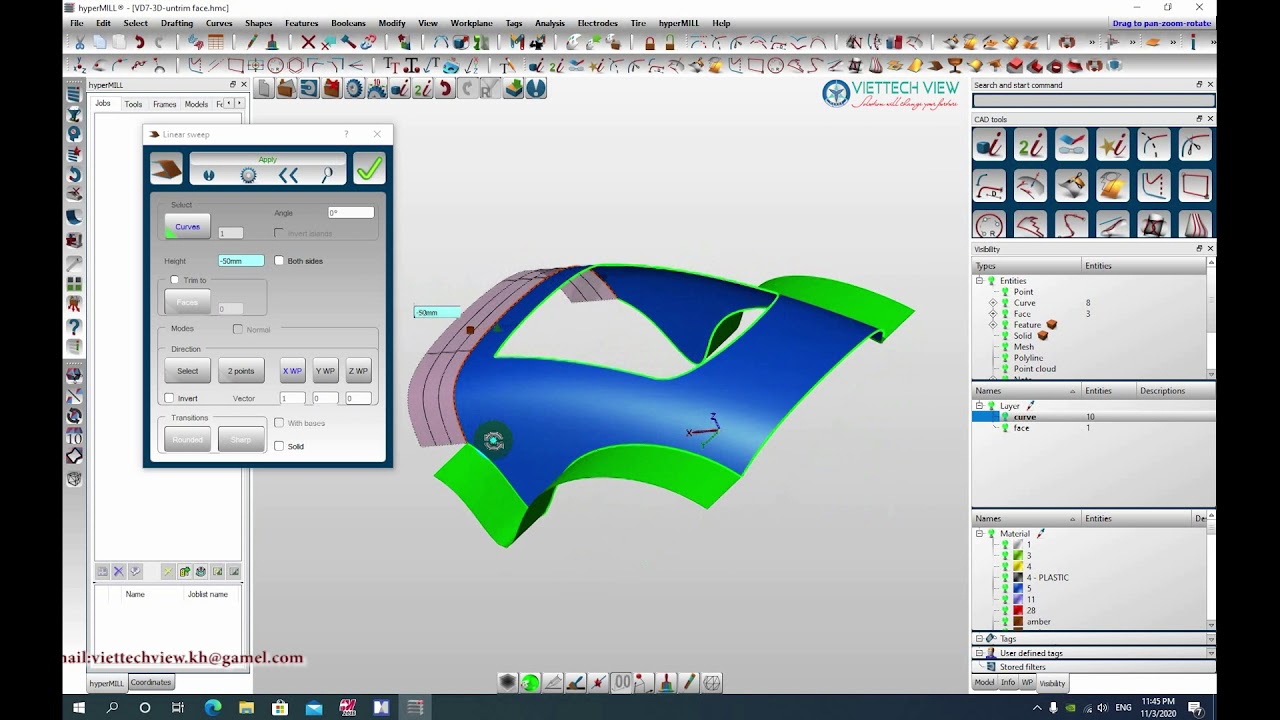Collapse the Entities tree node
This screenshot has width=1280, height=720.
coord(979,281)
